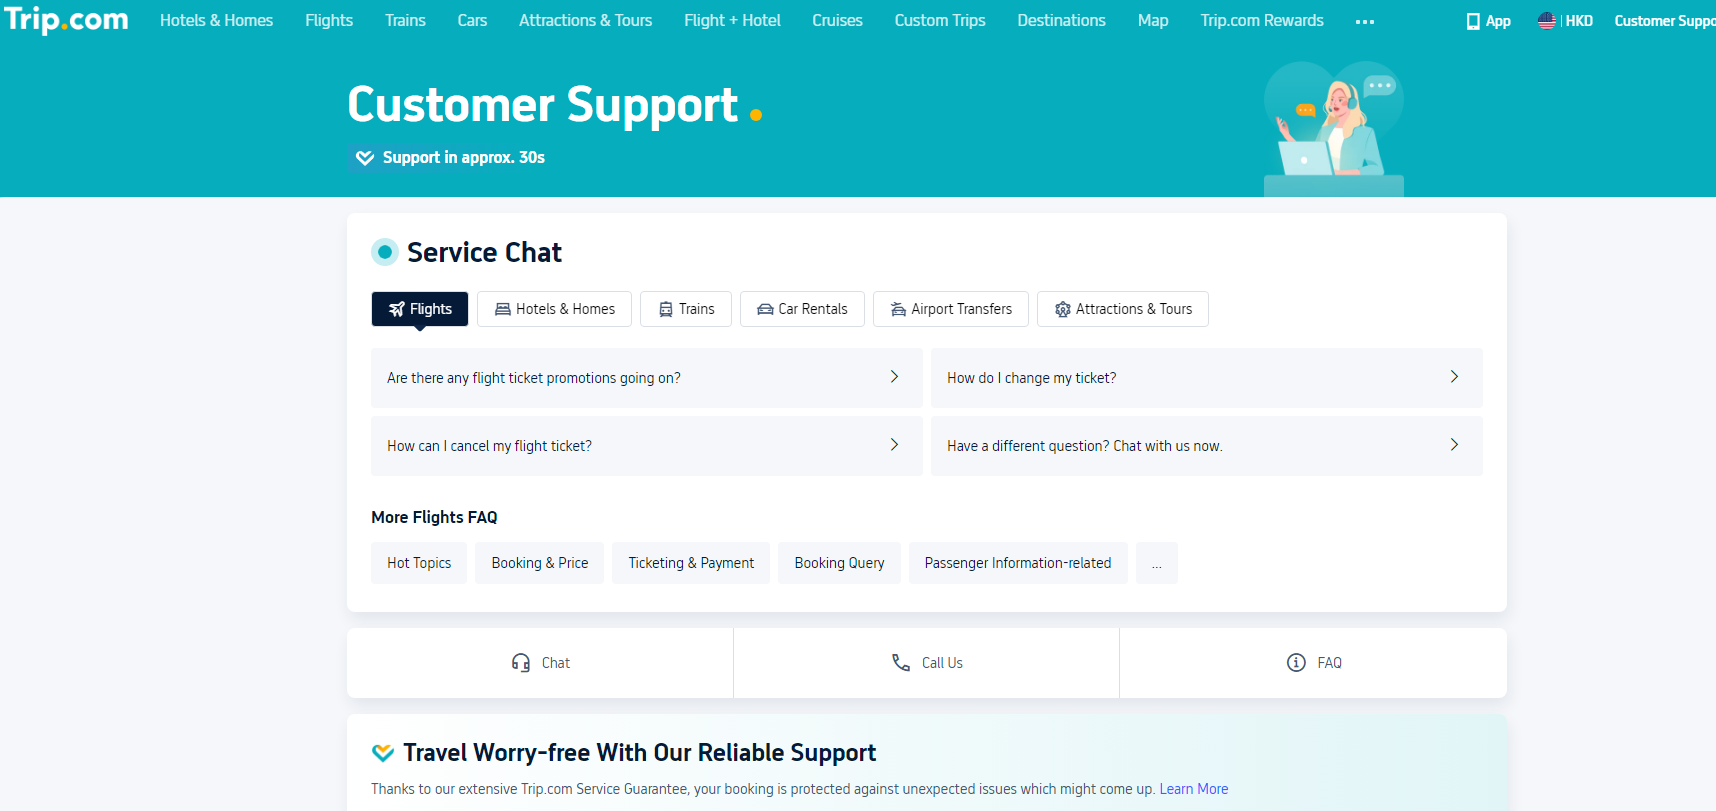Image resolution: width=1716 pixels, height=811 pixels.
Task: Click the Call Us phone icon
Action: 900,662
